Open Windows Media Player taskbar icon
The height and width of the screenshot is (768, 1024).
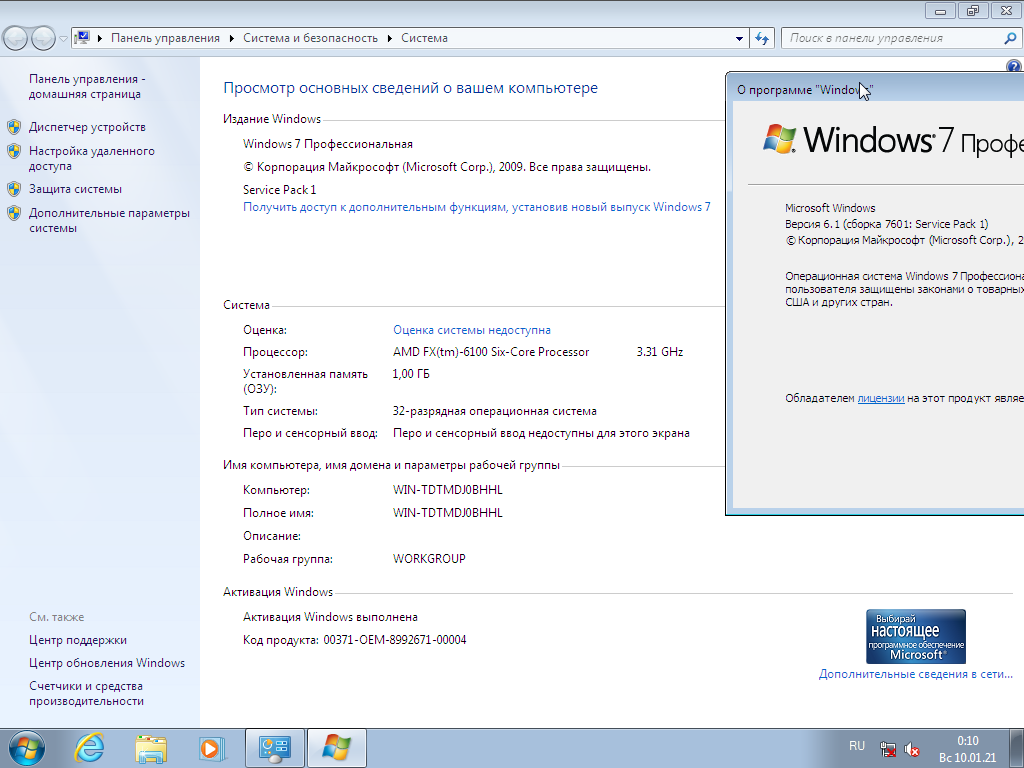click(212, 748)
